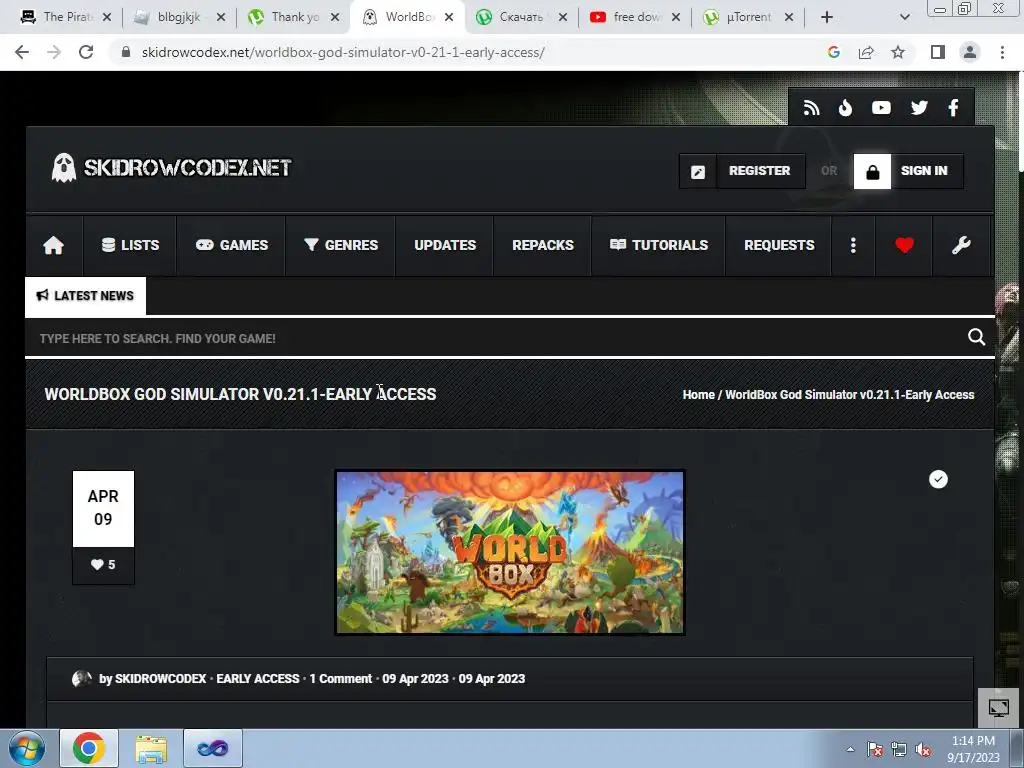Click the browser back arrow

(22, 52)
